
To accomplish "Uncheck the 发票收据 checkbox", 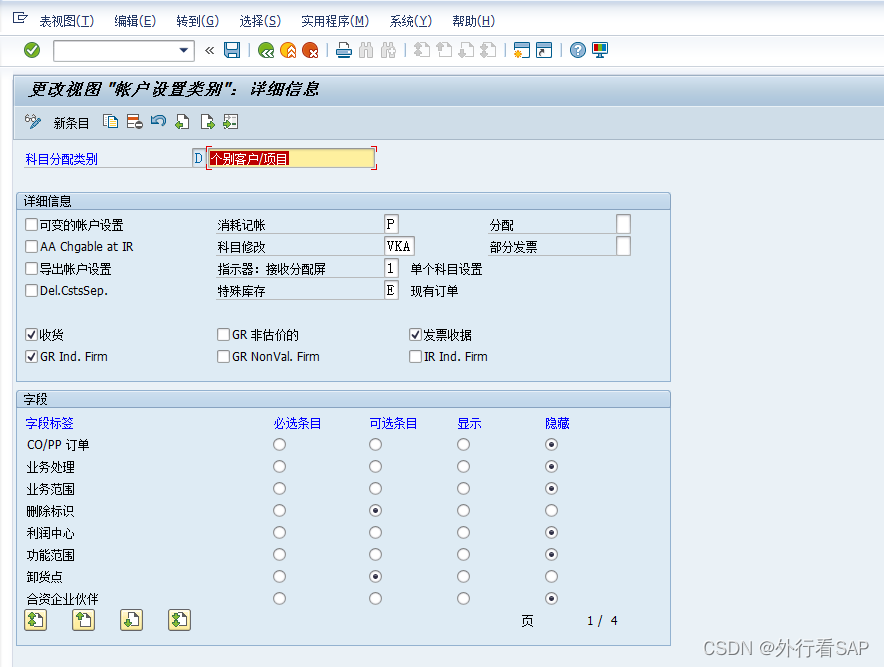I will click(x=416, y=335).
